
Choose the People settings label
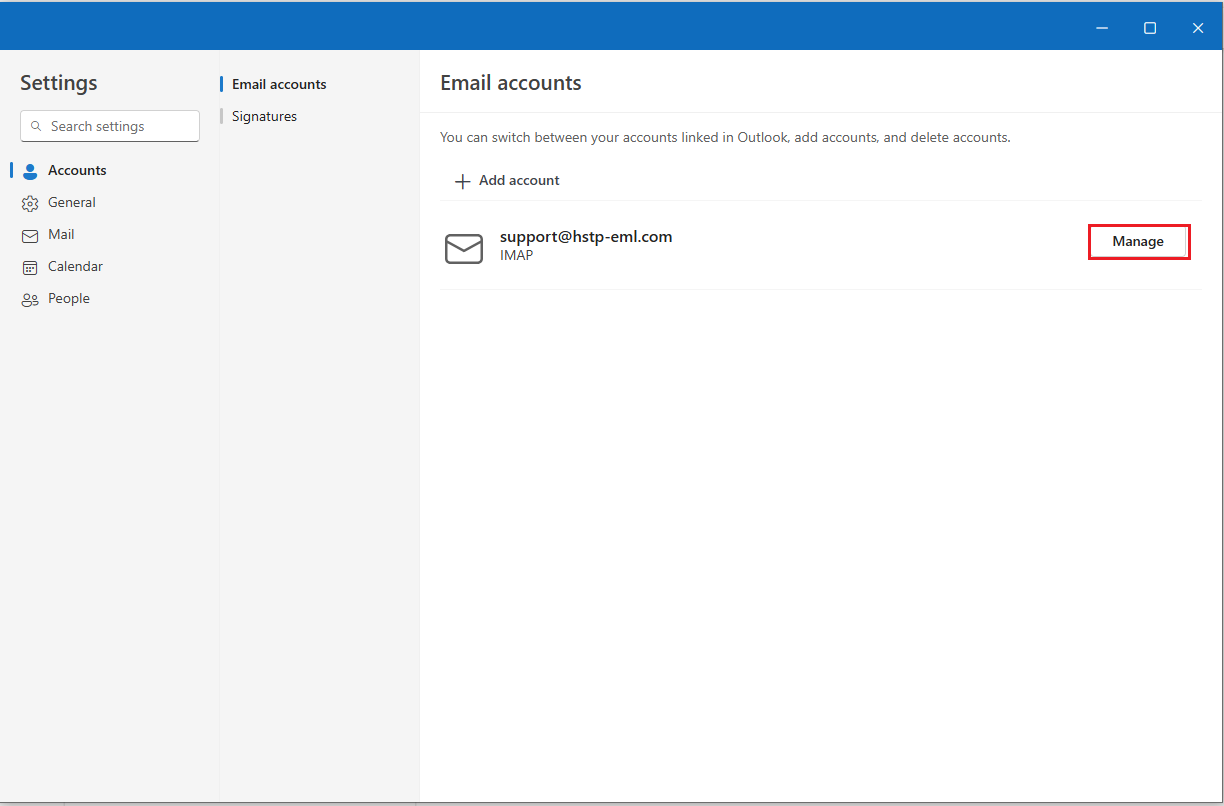(x=69, y=299)
